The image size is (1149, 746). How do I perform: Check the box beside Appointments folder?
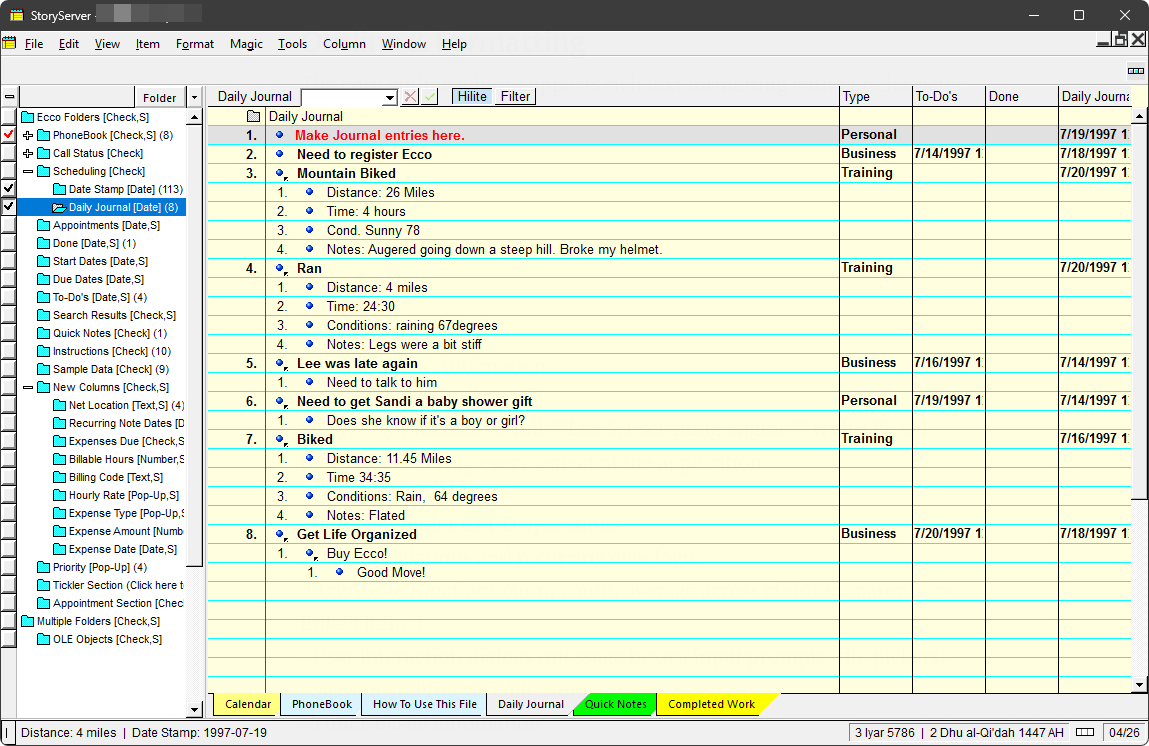[9, 225]
